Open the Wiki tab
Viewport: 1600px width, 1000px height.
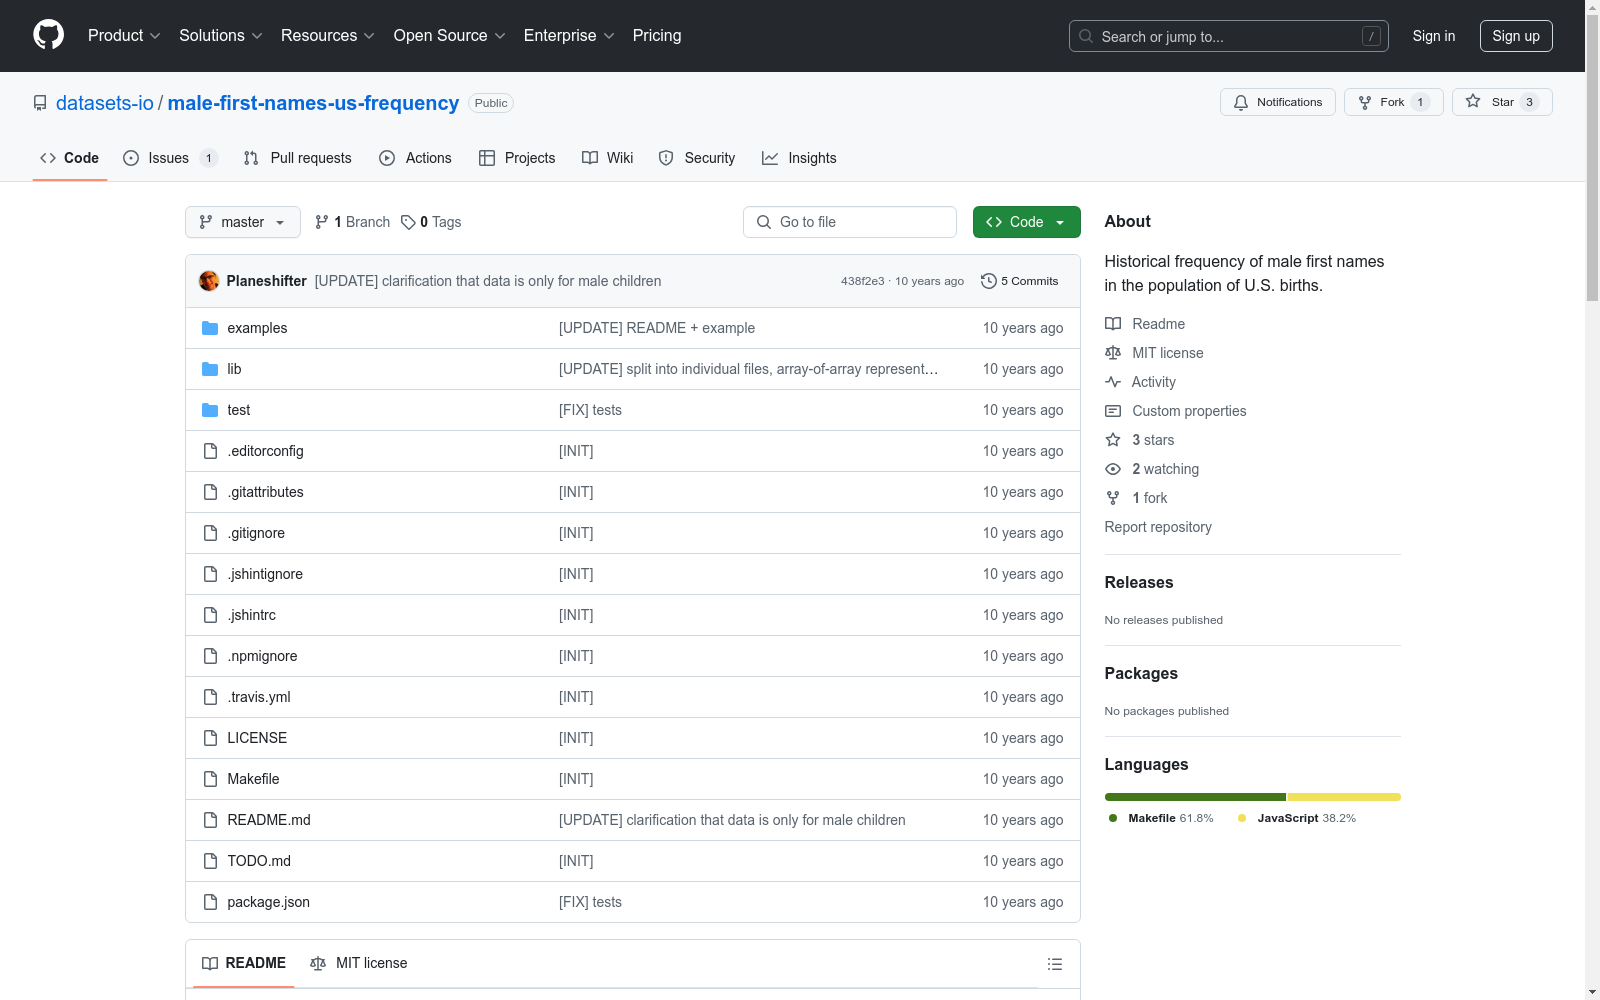608,158
